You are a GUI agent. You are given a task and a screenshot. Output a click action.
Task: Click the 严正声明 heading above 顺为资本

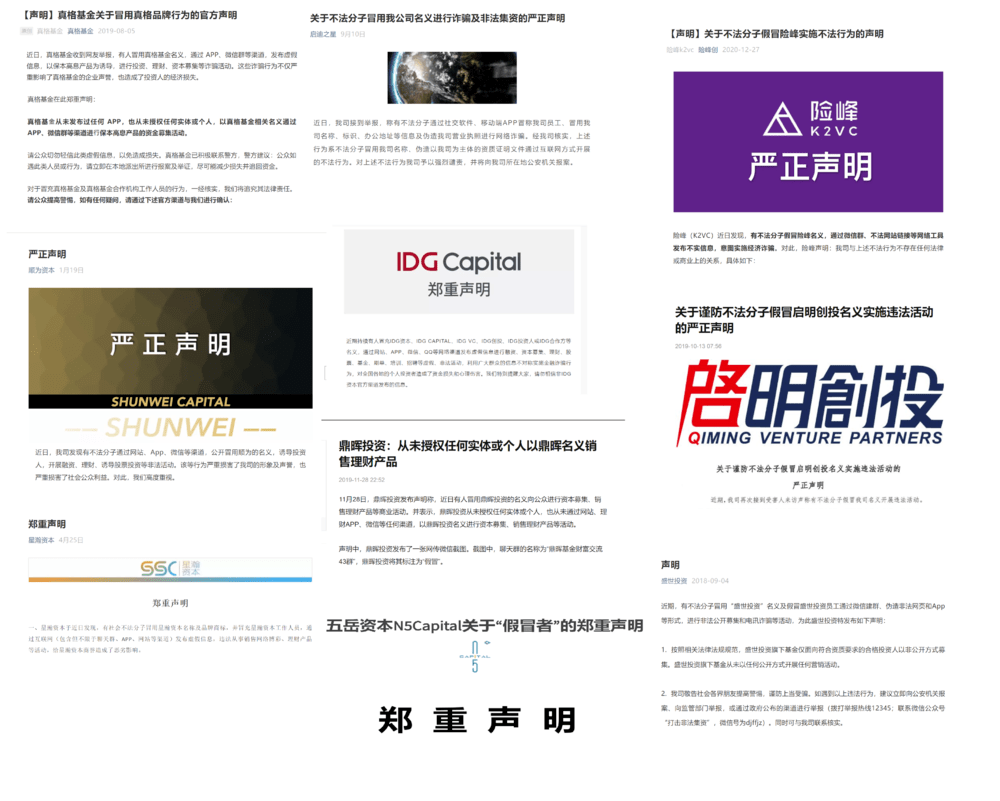(47, 254)
